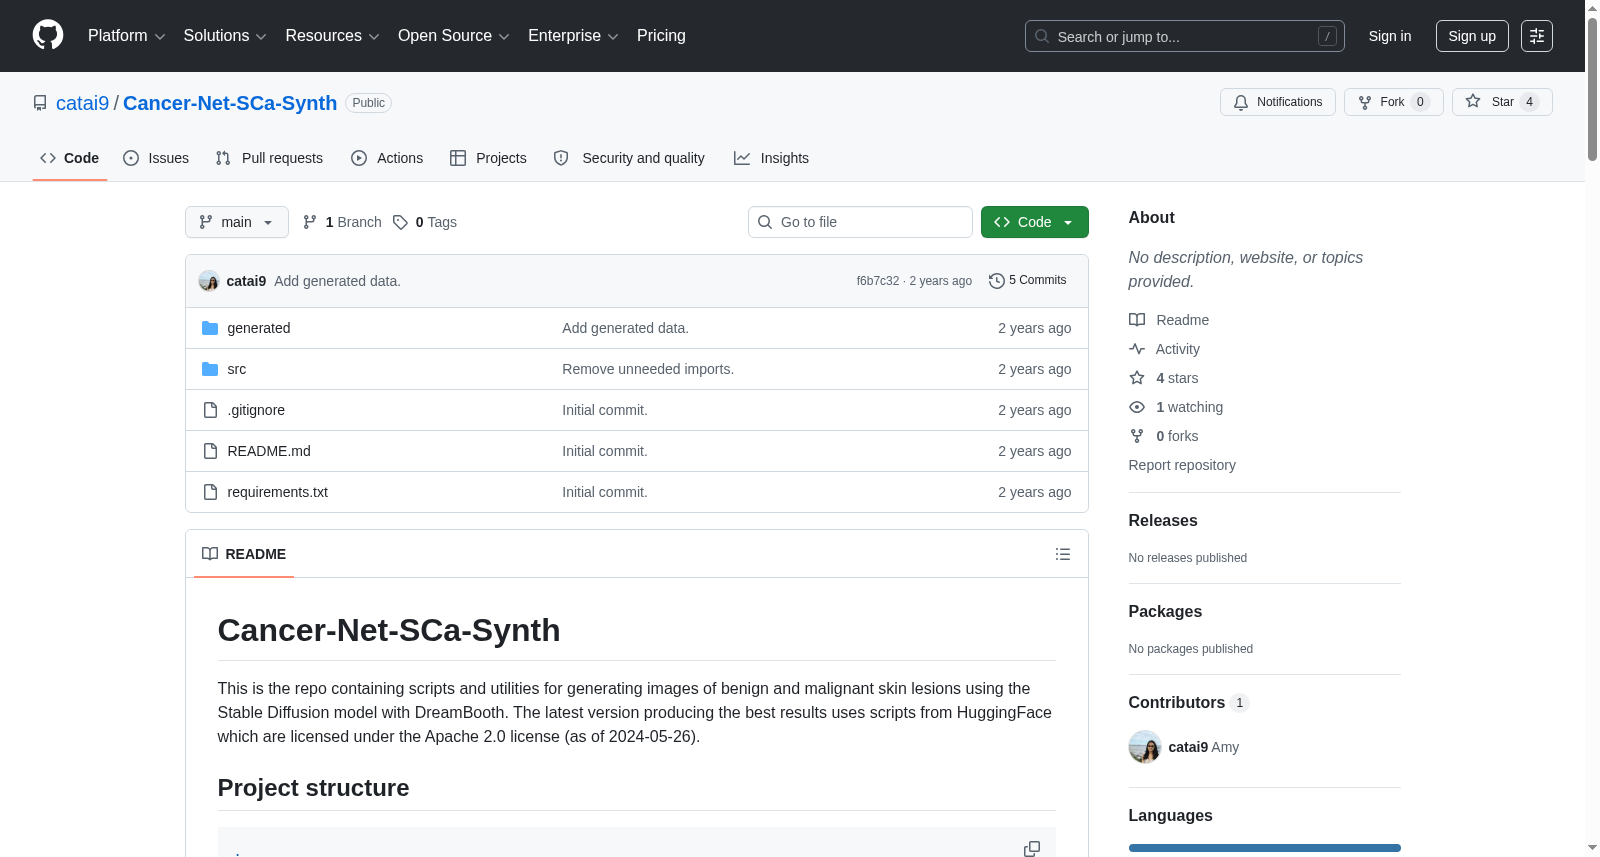Screen dimensions: 1600x857
Task: Click the GitHub logo icon
Action: [x=48, y=35]
